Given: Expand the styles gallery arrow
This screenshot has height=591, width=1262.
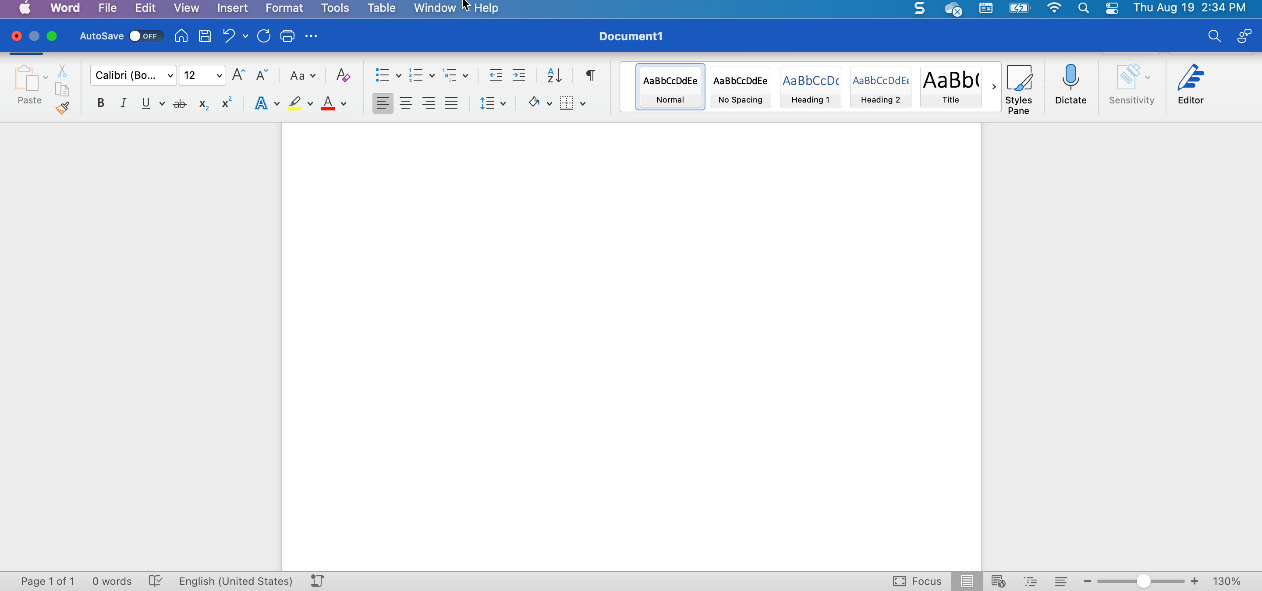Looking at the screenshot, I should click(x=994, y=87).
